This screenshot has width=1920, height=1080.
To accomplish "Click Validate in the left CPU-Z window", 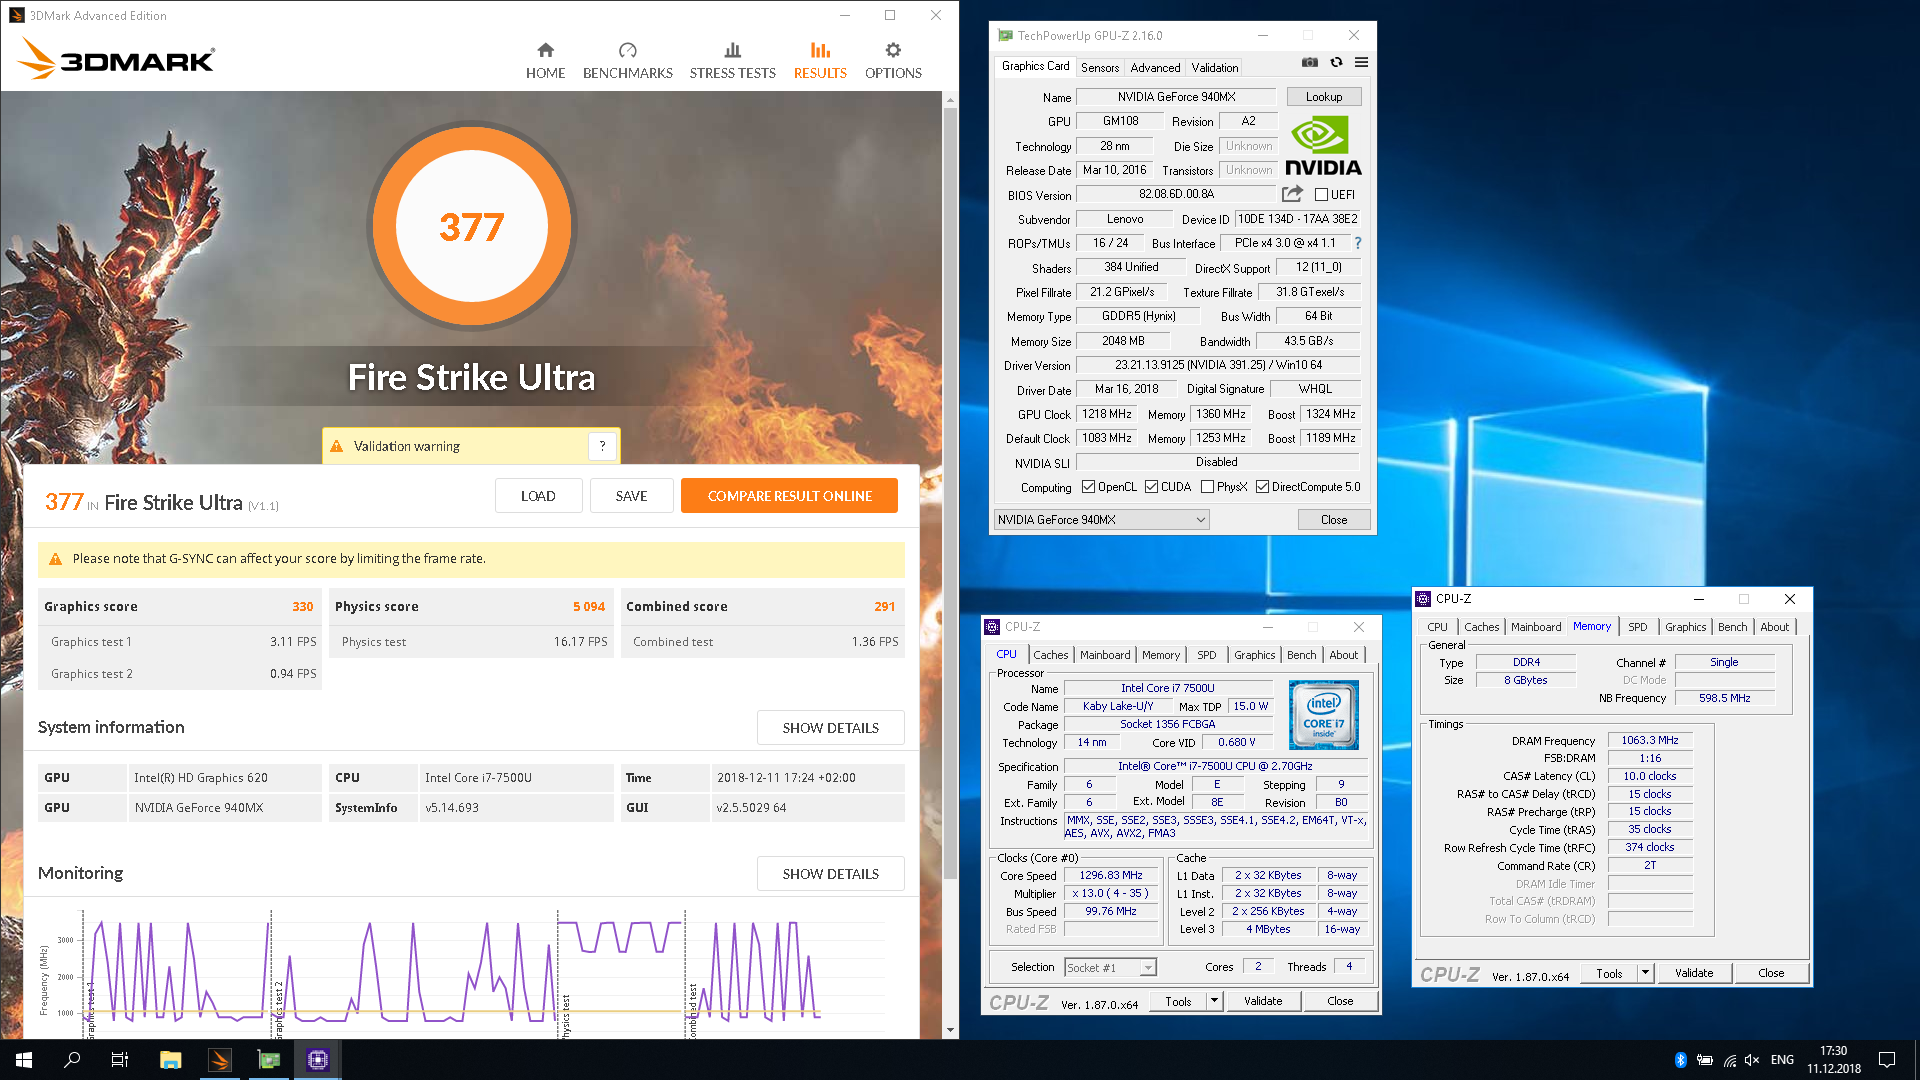I will click(1262, 1001).
